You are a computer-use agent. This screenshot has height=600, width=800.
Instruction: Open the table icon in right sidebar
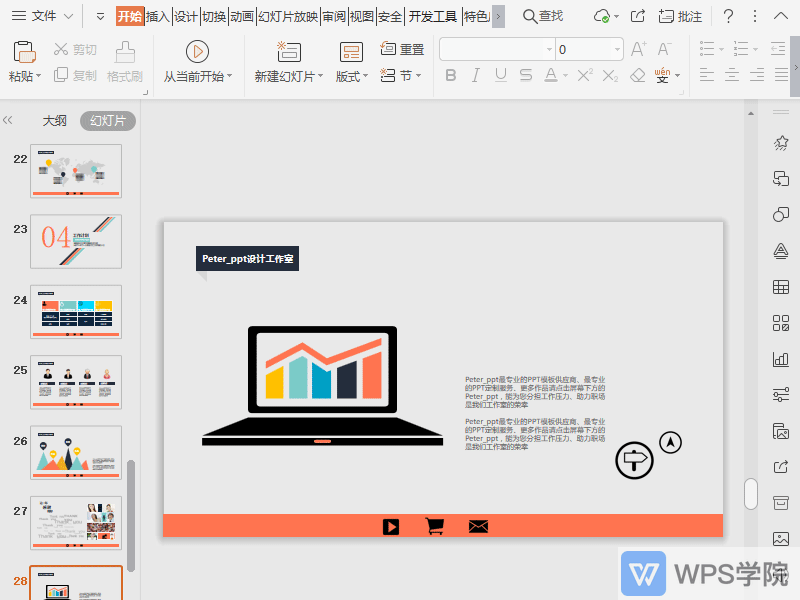tap(781, 287)
